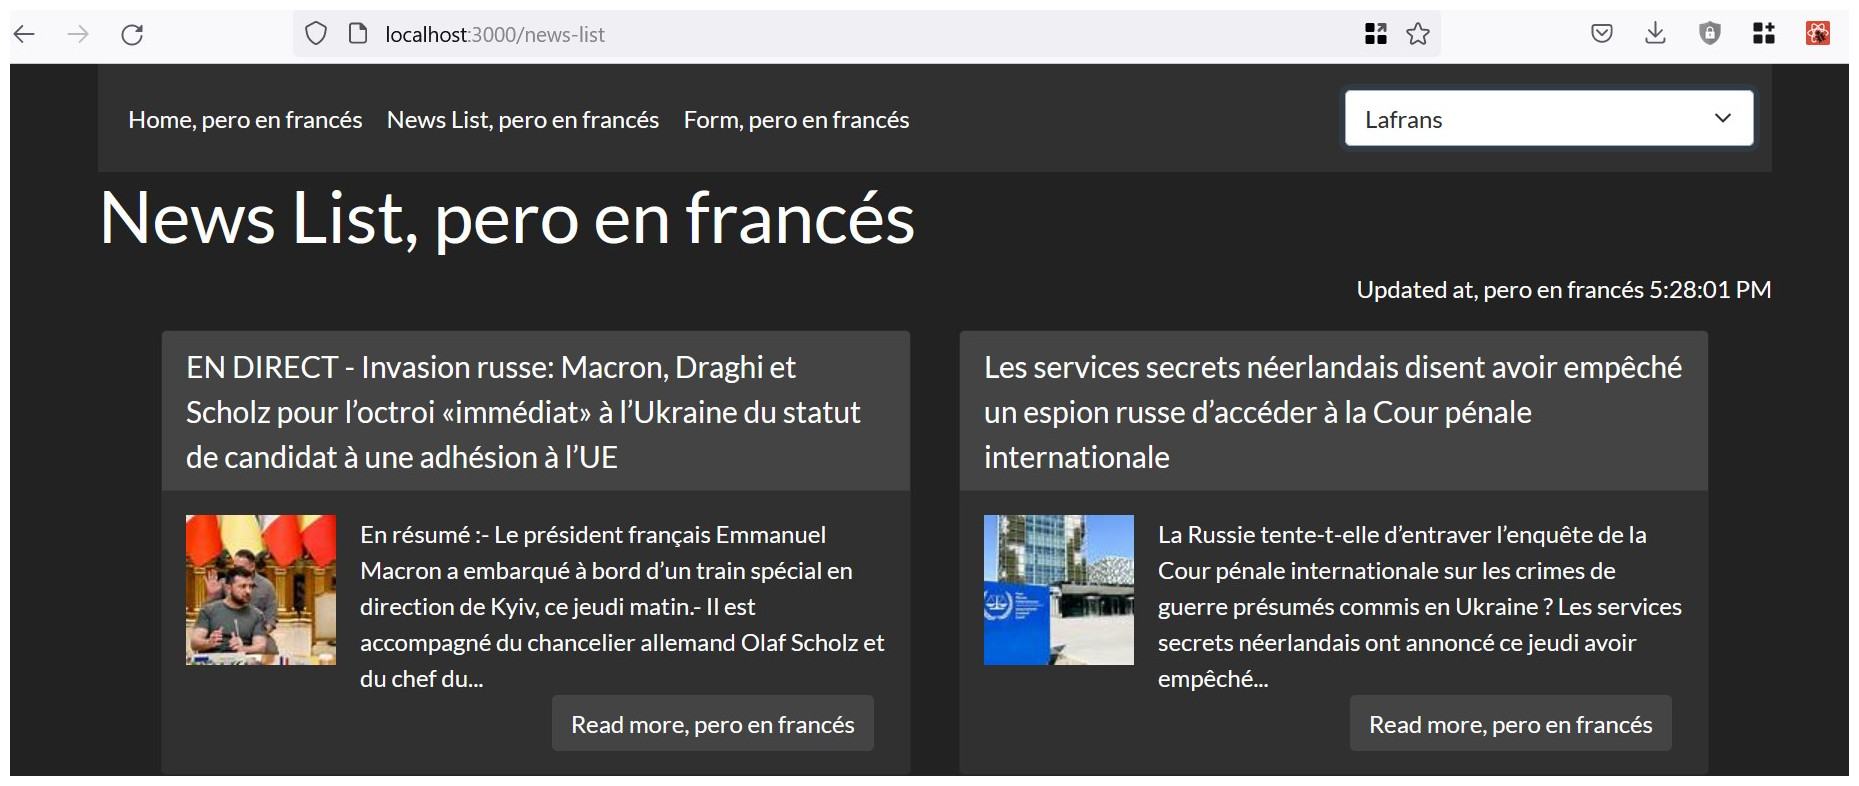Click the Updated at 5:28:01 PM text

[x=1564, y=290]
